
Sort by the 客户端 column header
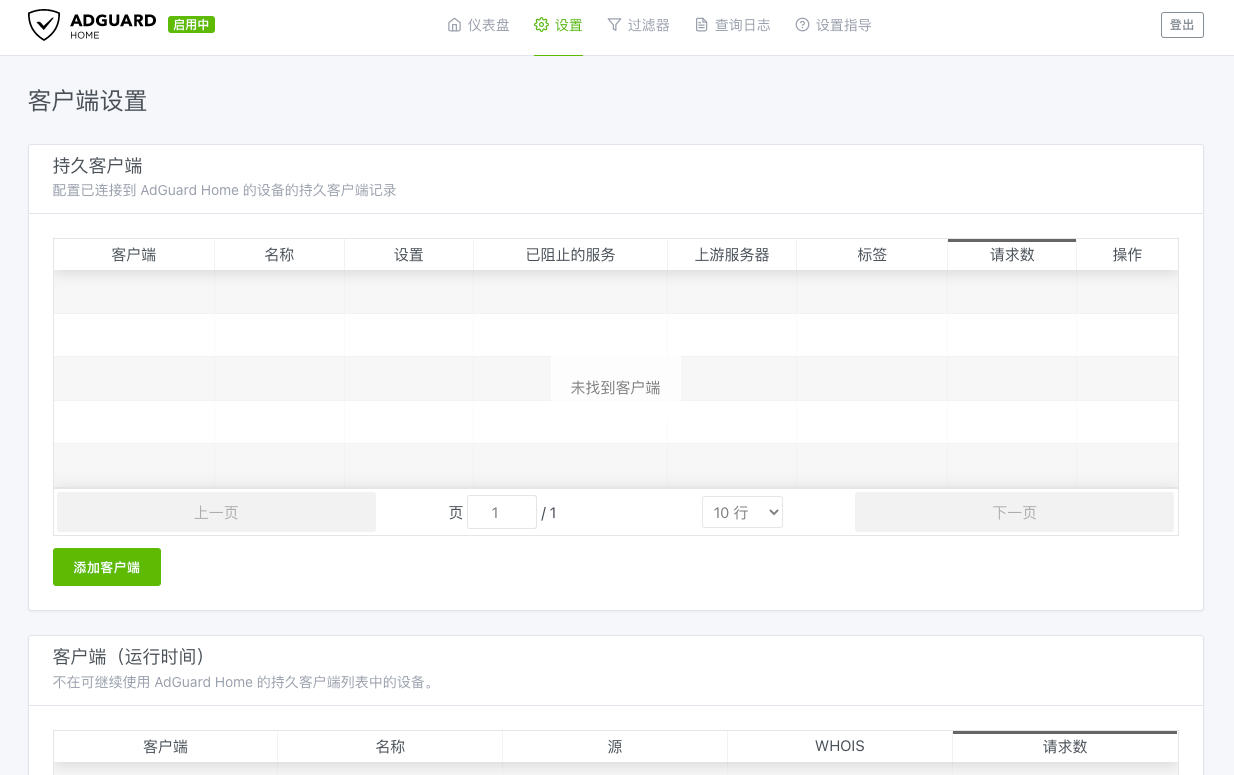click(x=134, y=255)
